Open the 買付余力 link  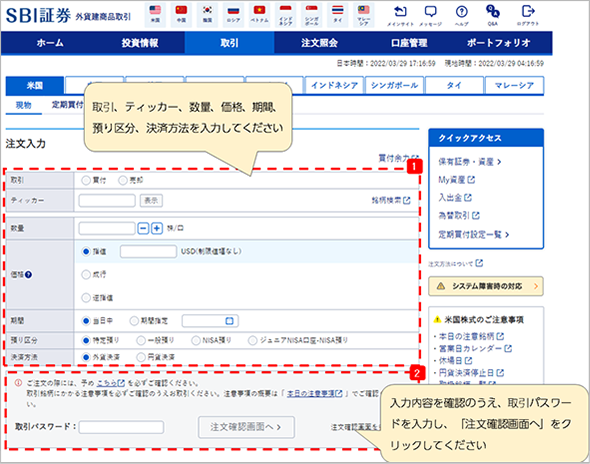coord(398,158)
